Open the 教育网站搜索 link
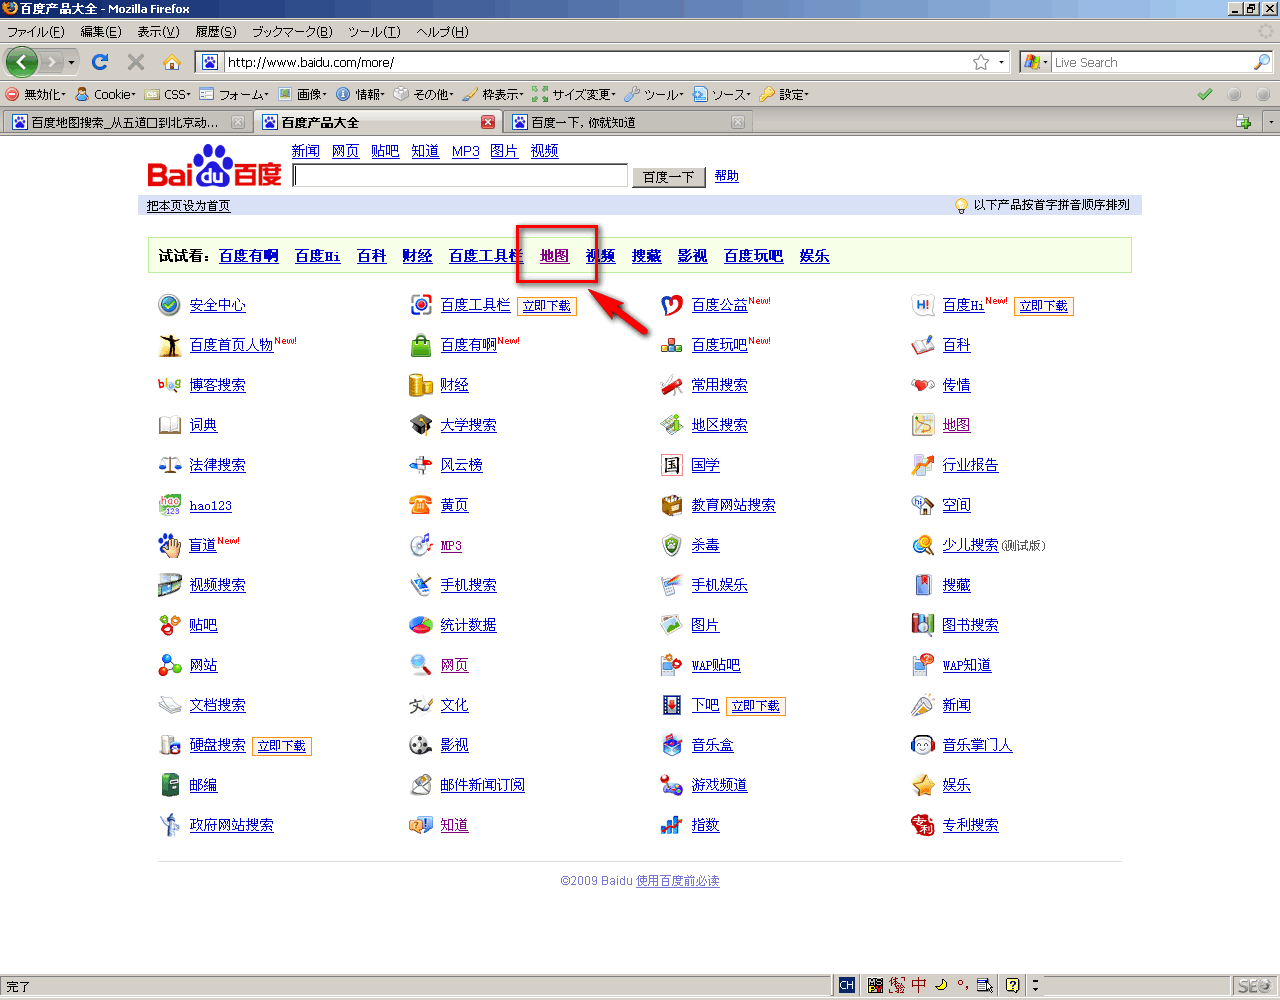 point(734,505)
